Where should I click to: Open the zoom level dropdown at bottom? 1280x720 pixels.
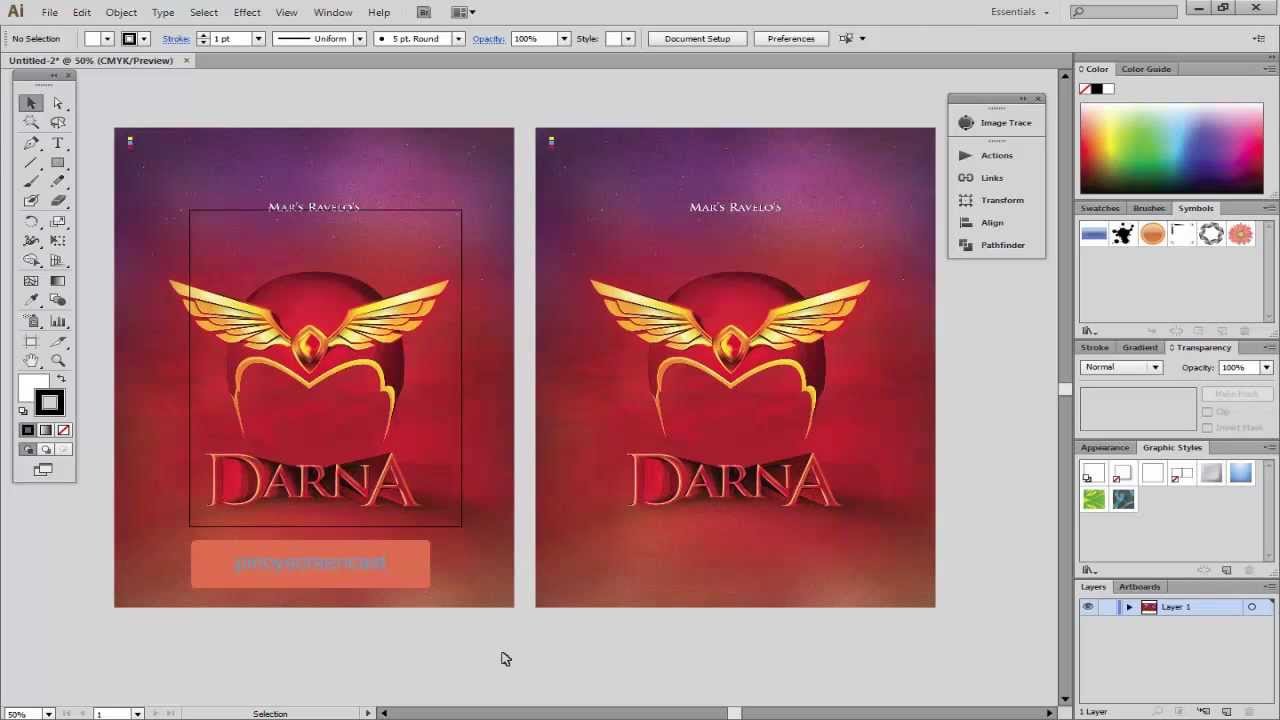tap(47, 714)
